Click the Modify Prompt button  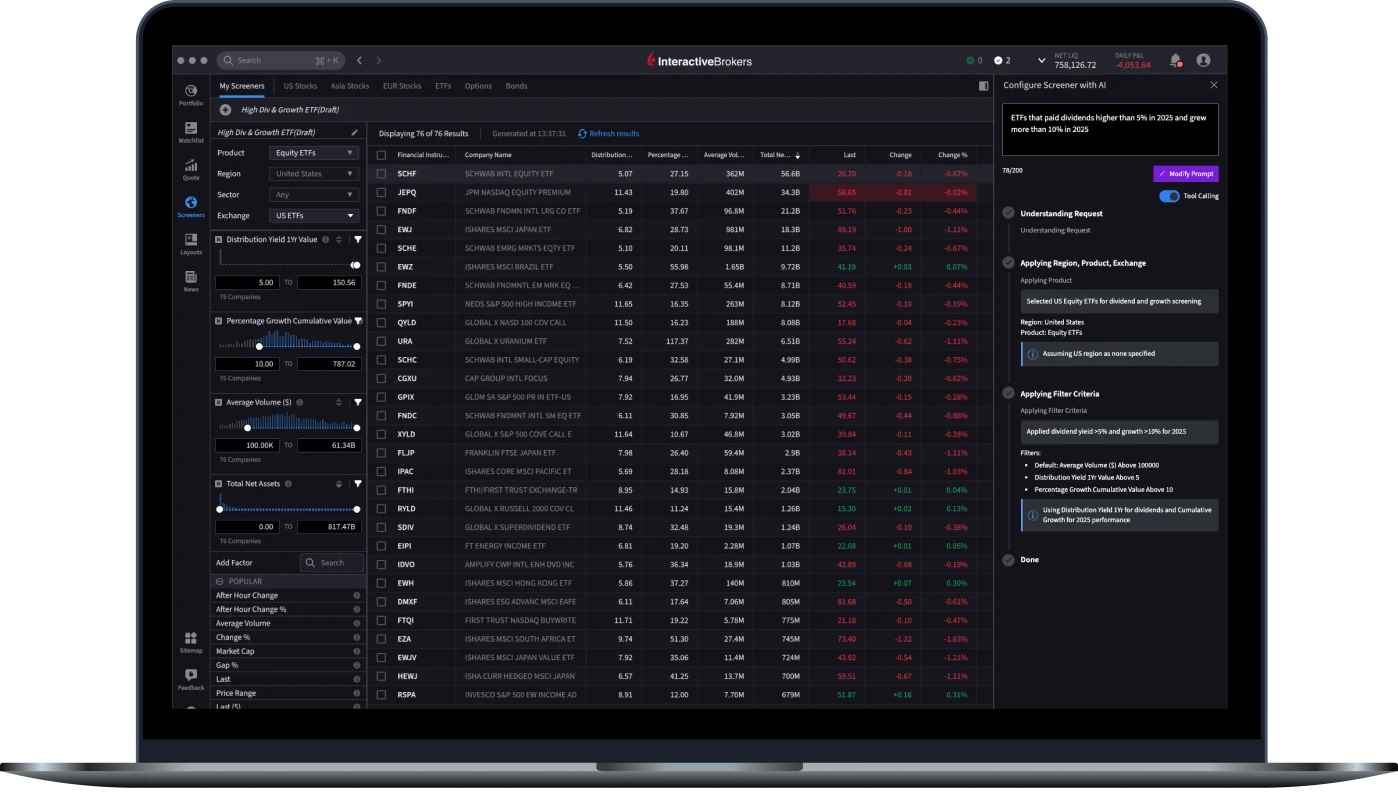coord(1186,173)
